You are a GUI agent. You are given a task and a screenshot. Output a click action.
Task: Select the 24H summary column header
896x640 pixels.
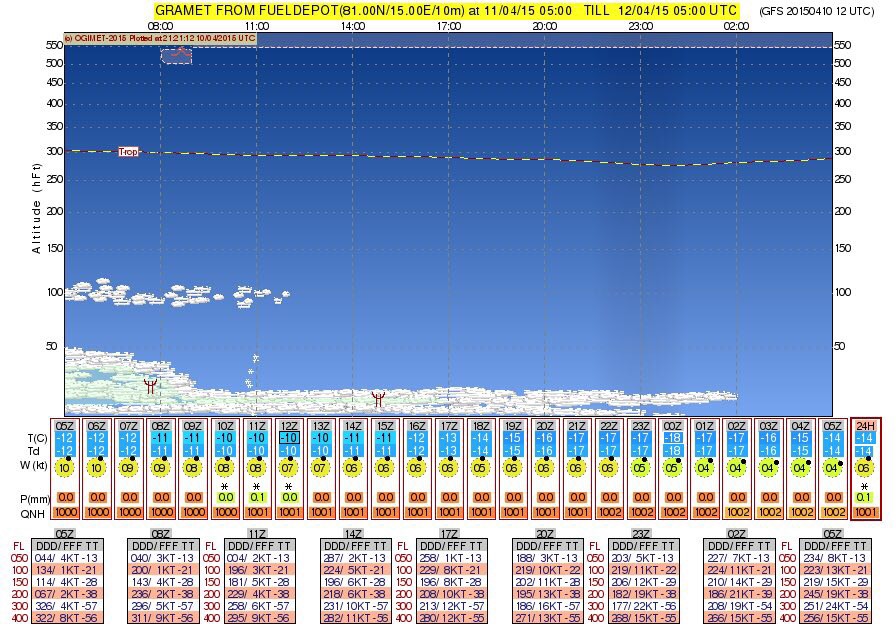865,425
